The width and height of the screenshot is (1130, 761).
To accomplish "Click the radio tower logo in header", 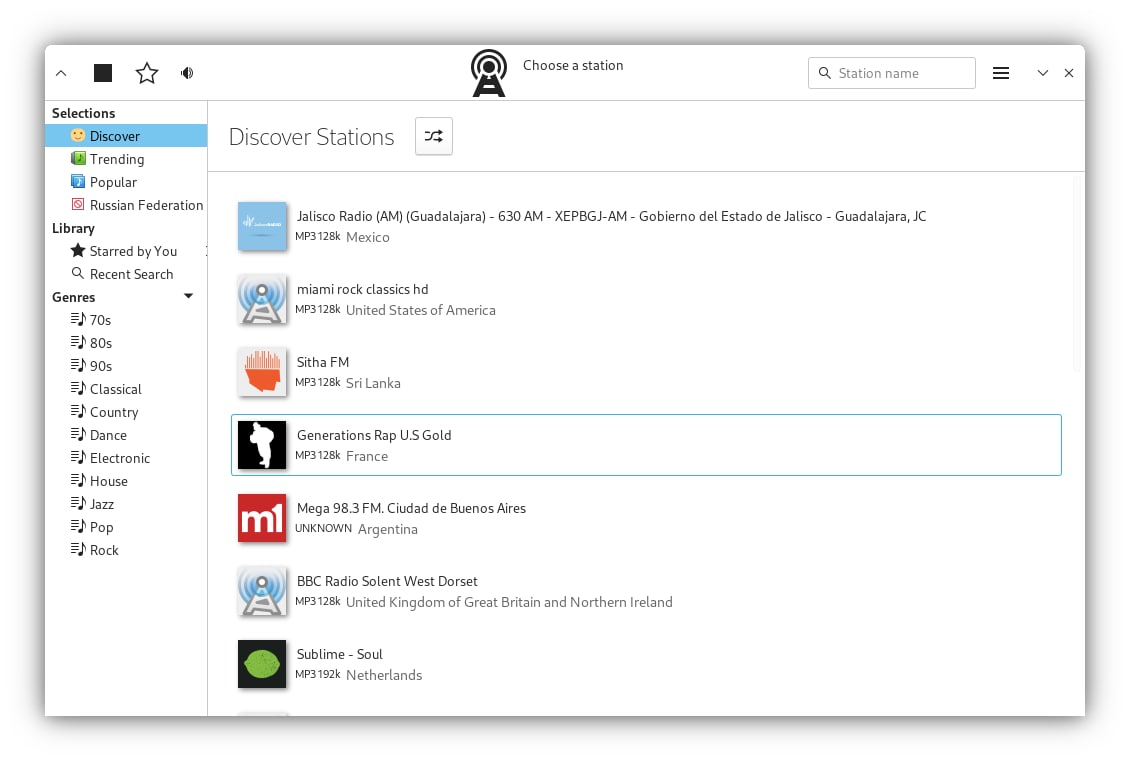I will (489, 73).
